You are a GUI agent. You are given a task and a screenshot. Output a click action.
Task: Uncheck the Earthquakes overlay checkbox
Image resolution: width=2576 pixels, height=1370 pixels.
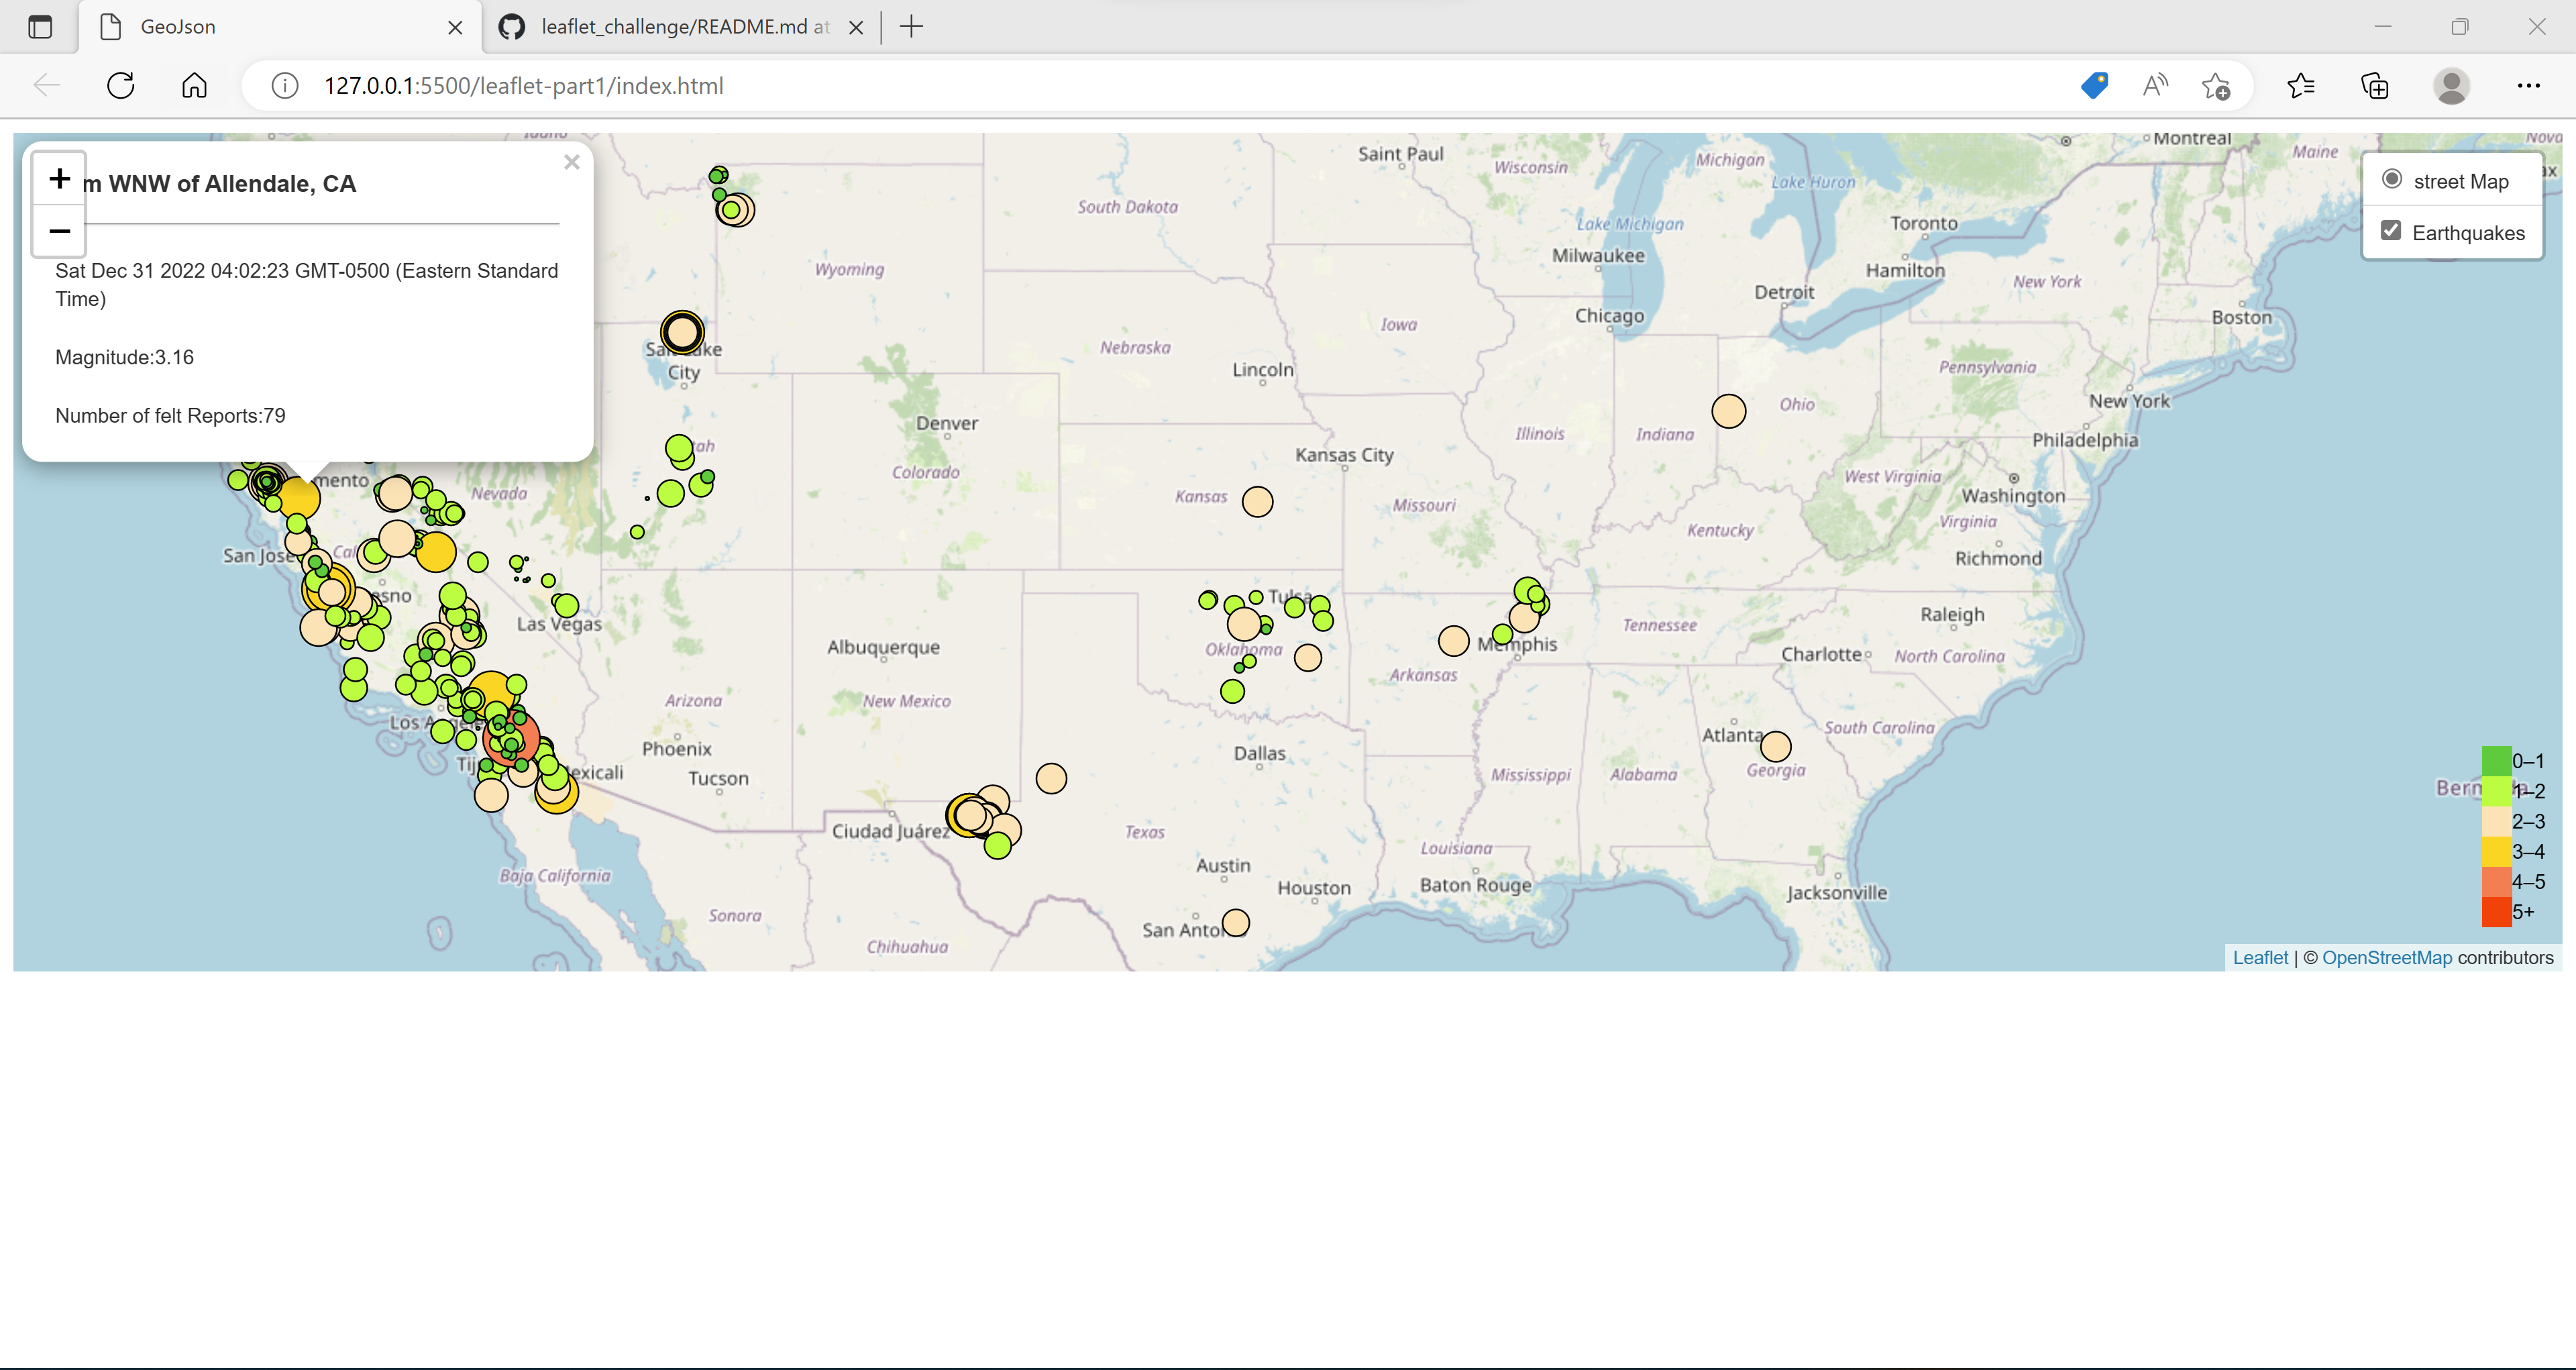(2392, 231)
